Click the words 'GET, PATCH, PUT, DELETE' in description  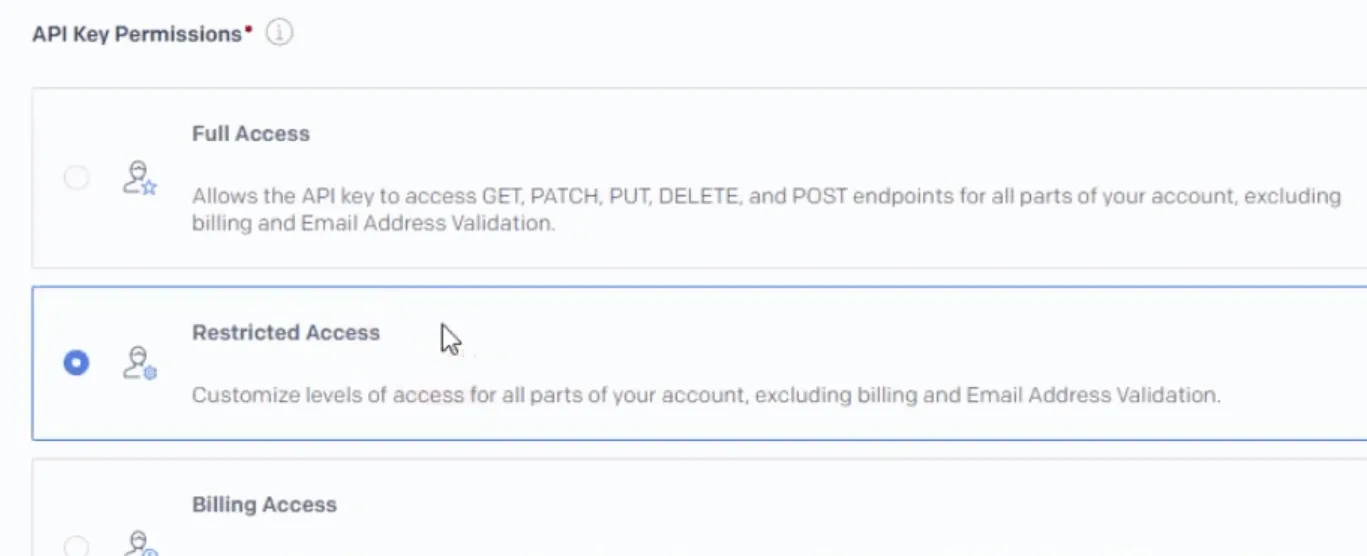point(612,196)
